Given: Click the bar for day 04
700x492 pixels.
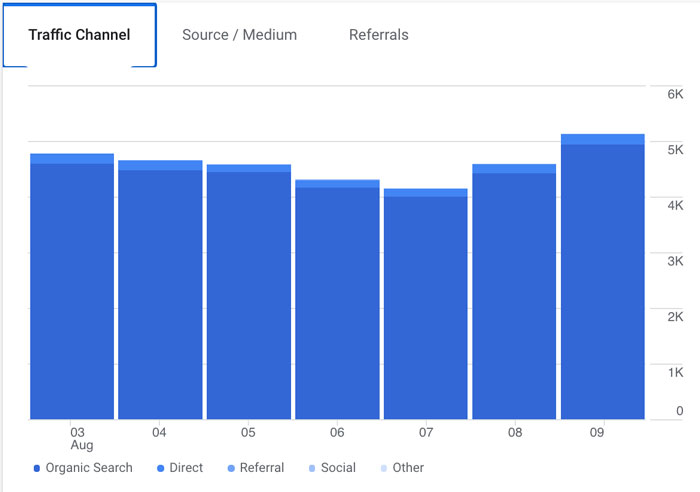Looking at the screenshot, I should pyautogui.click(x=160, y=290).
